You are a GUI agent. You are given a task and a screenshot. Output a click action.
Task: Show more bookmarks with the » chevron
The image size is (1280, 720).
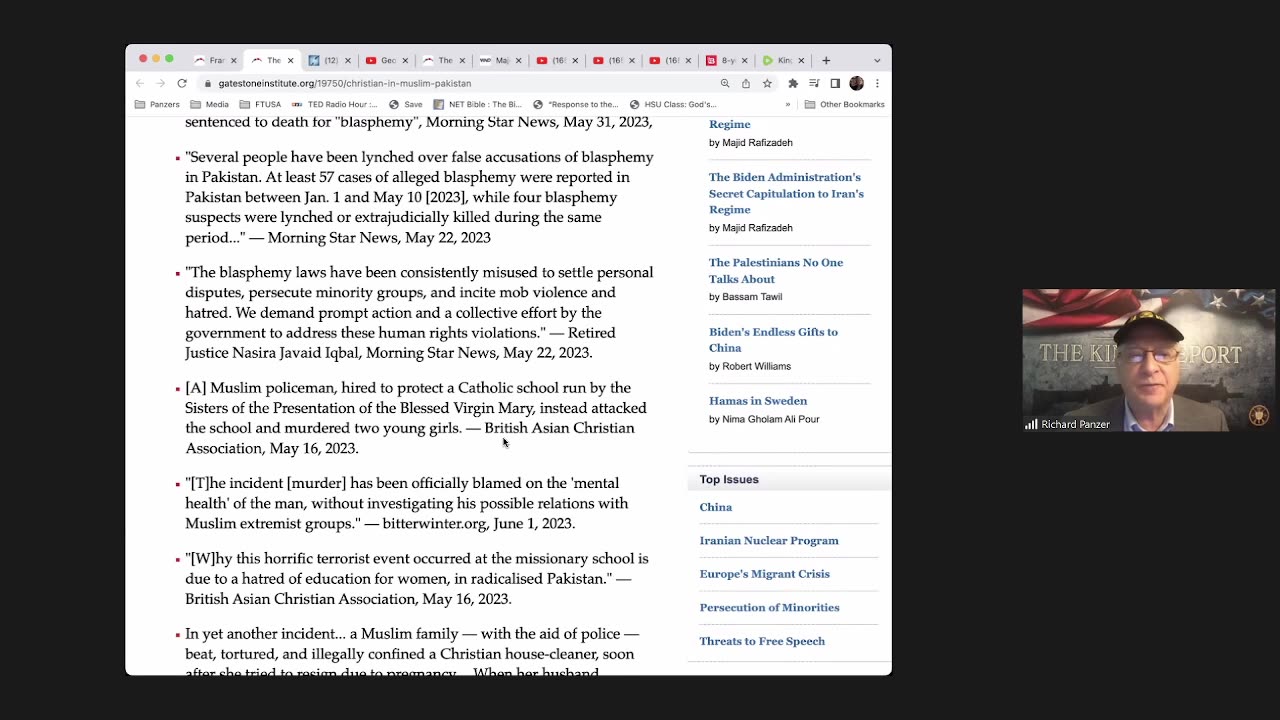click(x=788, y=104)
